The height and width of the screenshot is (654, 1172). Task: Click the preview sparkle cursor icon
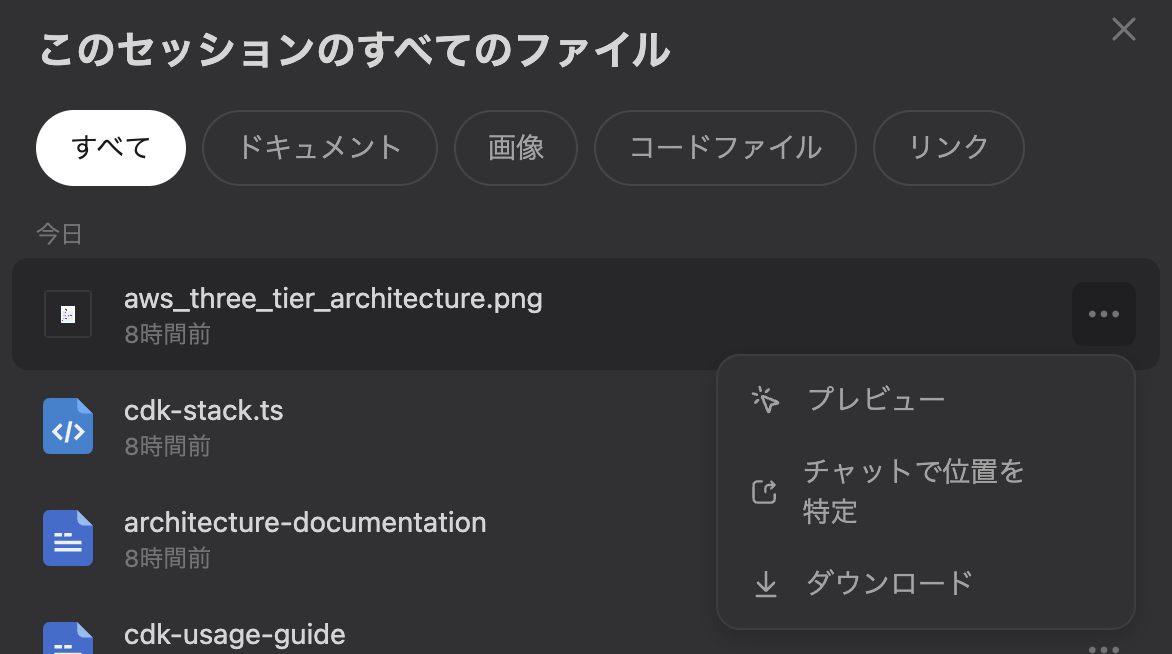(x=765, y=400)
